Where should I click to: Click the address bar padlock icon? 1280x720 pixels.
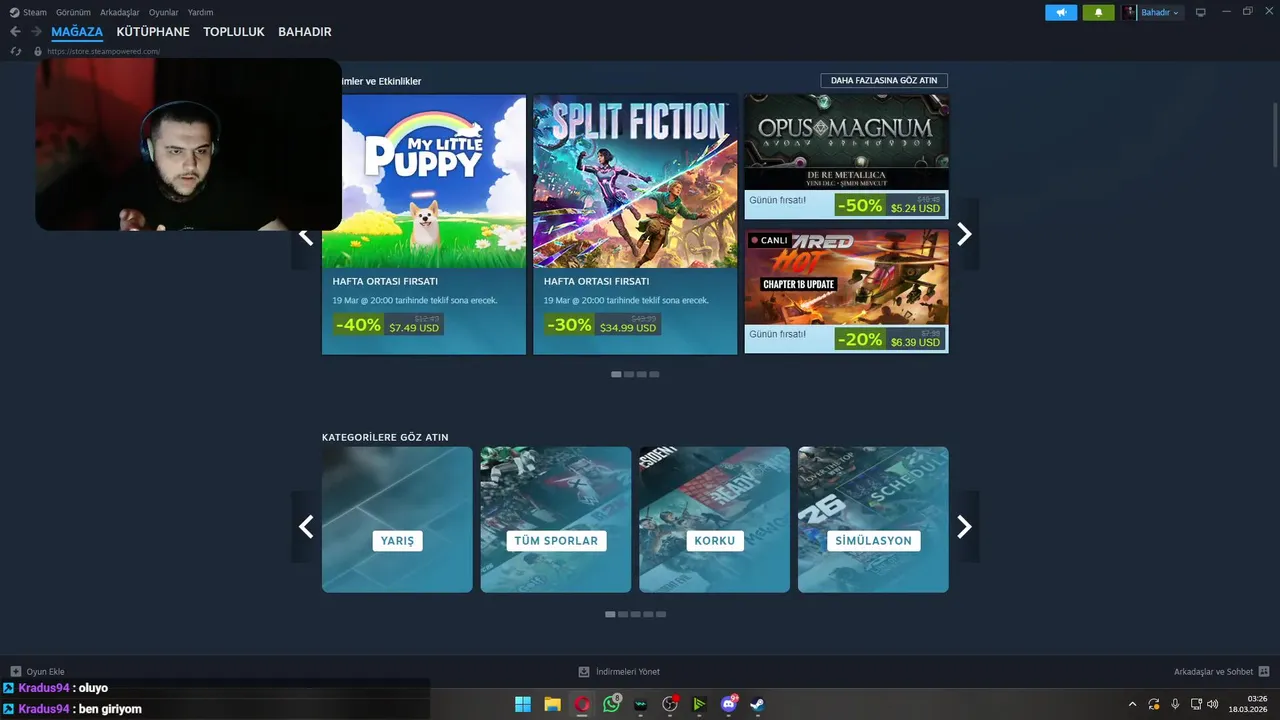(38, 51)
